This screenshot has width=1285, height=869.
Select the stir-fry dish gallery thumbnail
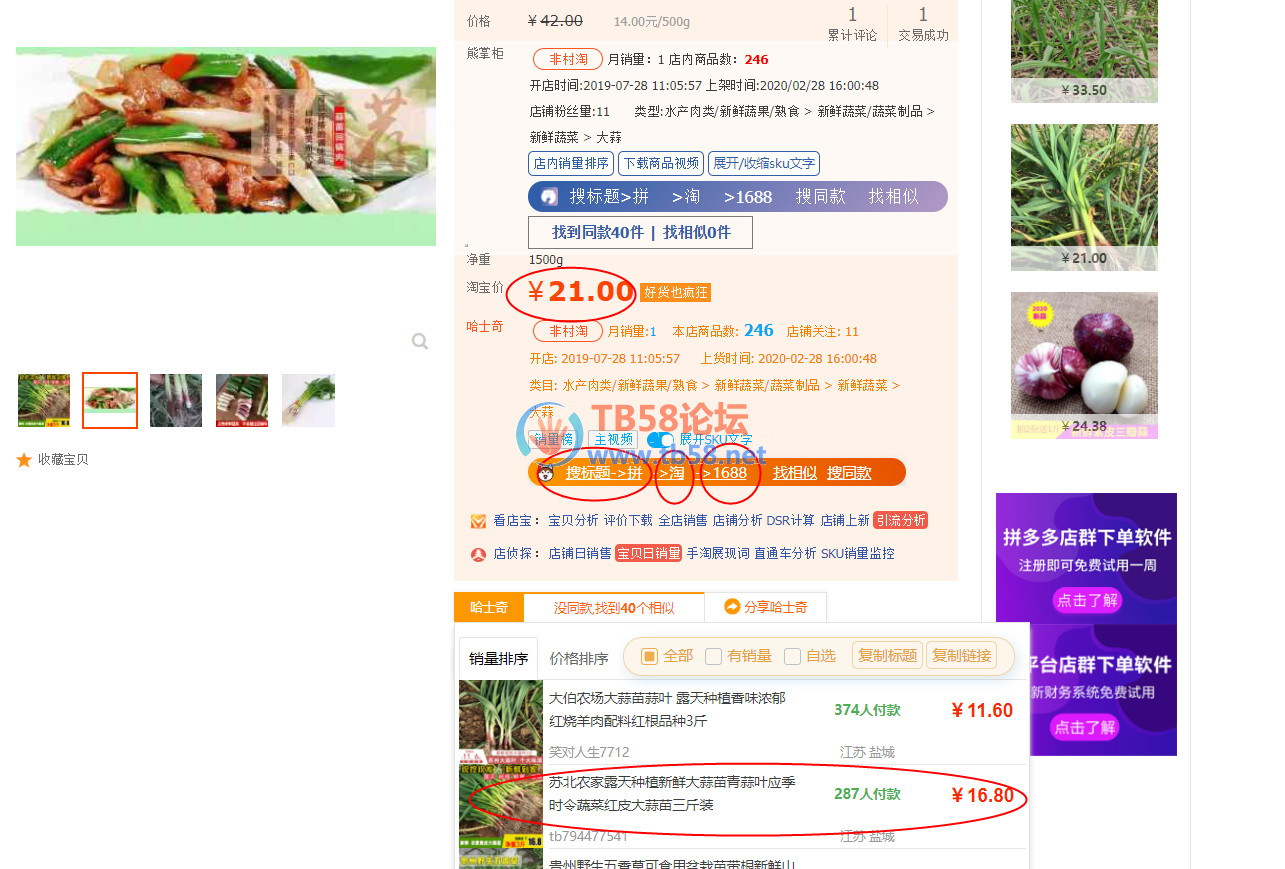pyautogui.click(x=110, y=401)
